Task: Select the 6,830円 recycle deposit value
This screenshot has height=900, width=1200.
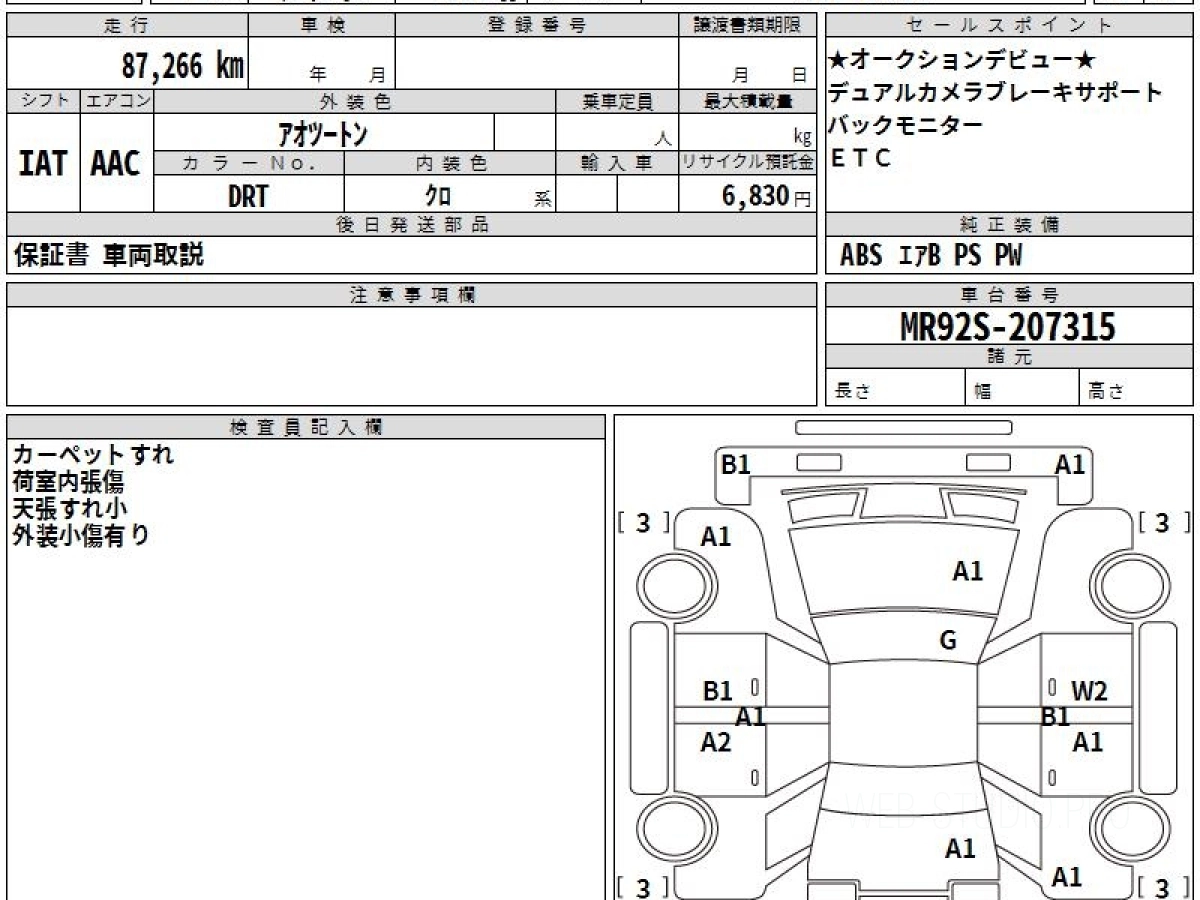Action: (x=767, y=196)
